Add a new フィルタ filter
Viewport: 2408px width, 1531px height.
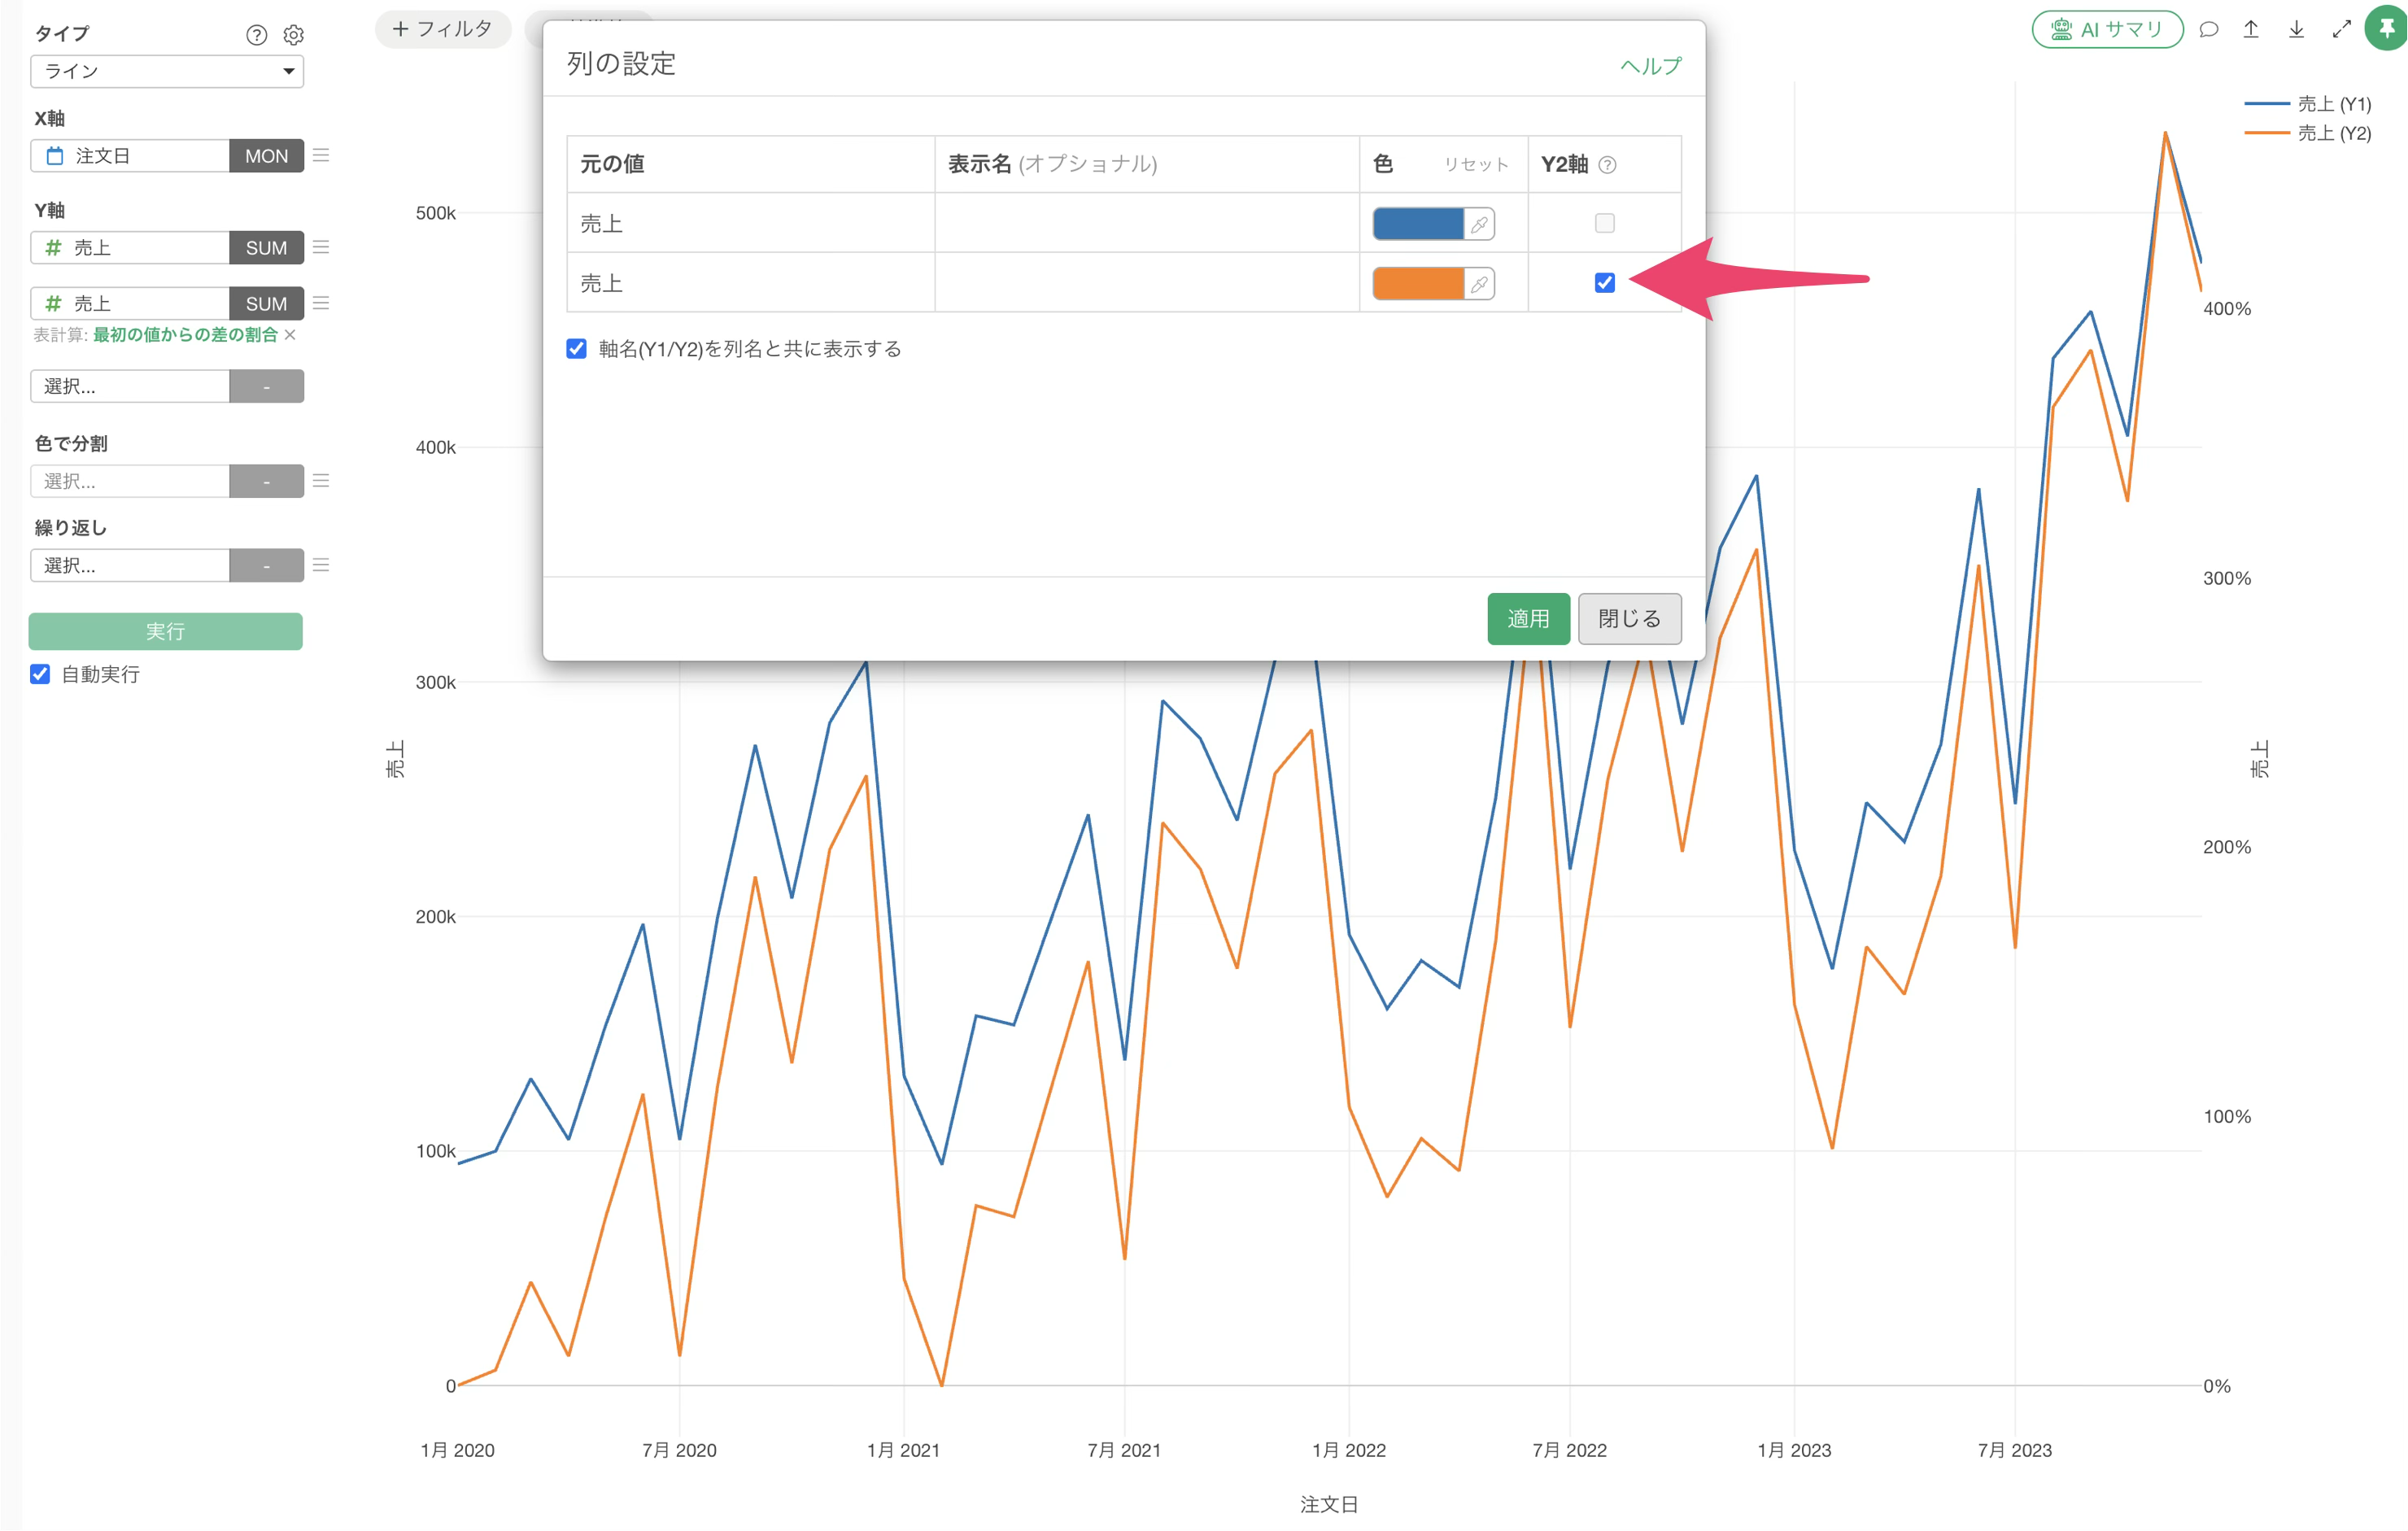click(x=443, y=29)
